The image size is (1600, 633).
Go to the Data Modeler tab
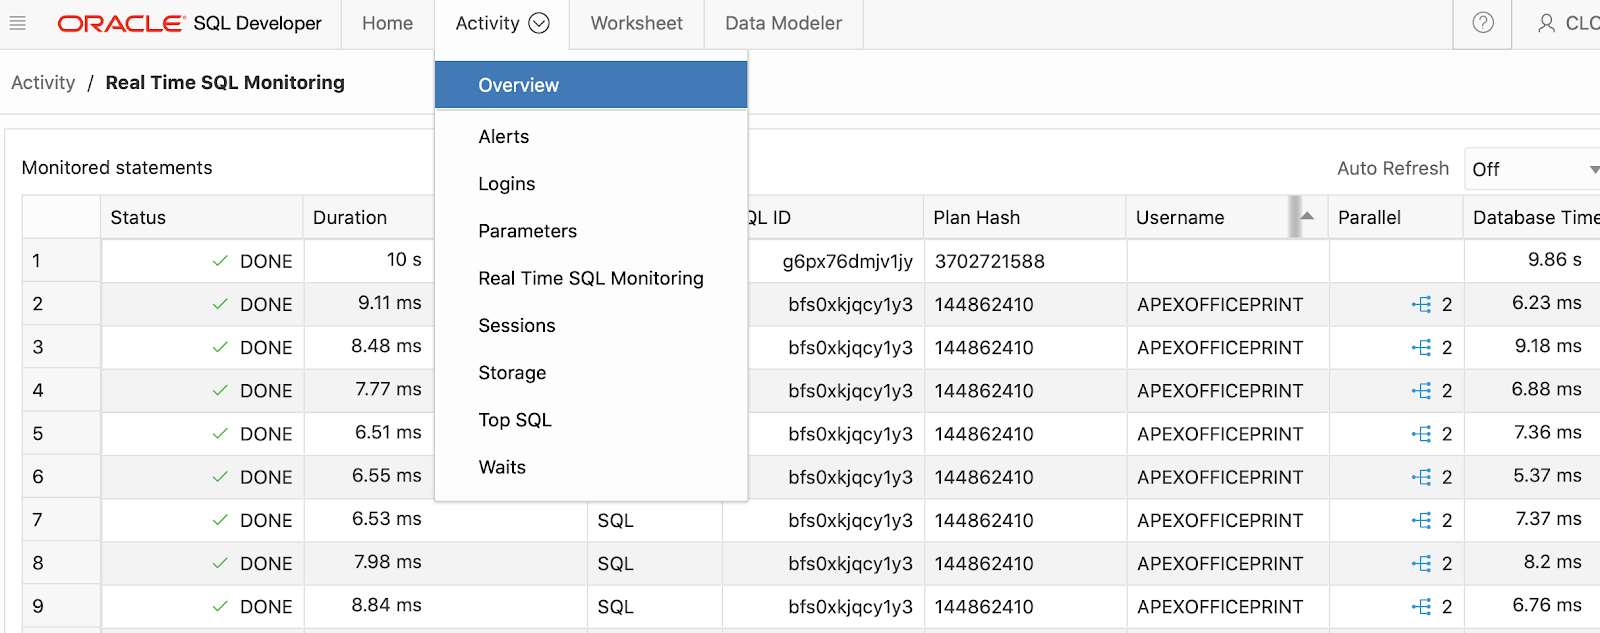click(784, 23)
